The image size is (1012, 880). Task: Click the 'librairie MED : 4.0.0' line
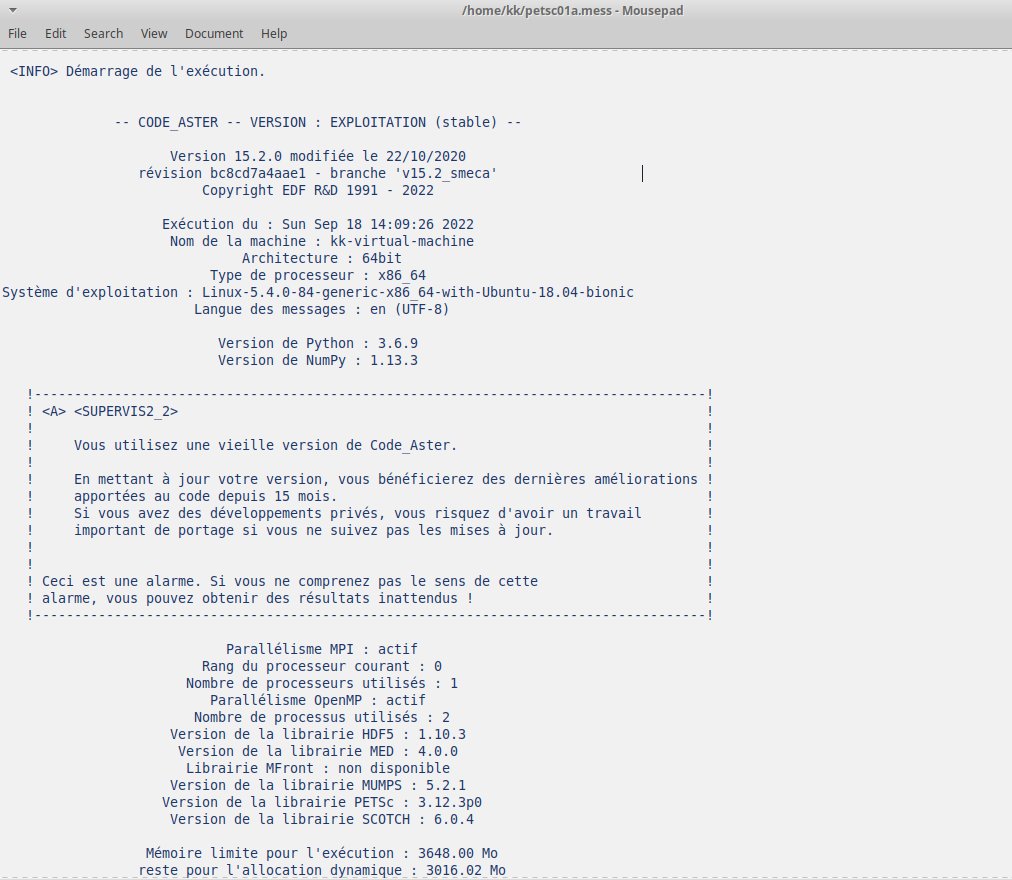(318, 751)
